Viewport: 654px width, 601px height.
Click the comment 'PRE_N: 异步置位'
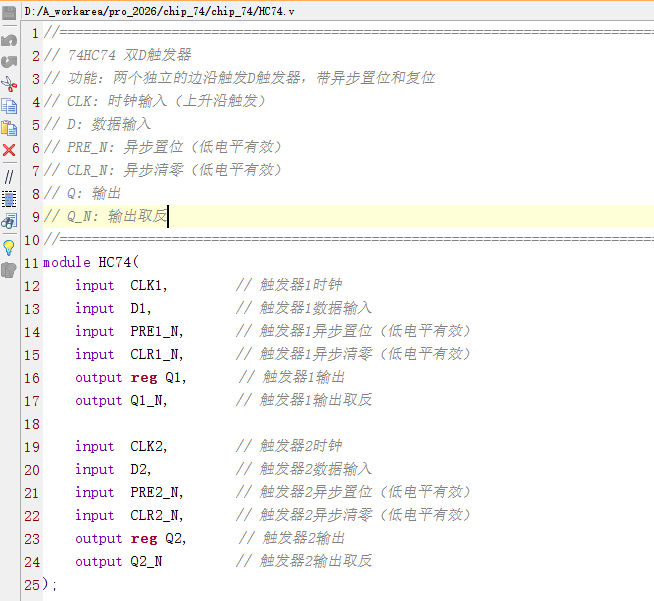(x=125, y=147)
